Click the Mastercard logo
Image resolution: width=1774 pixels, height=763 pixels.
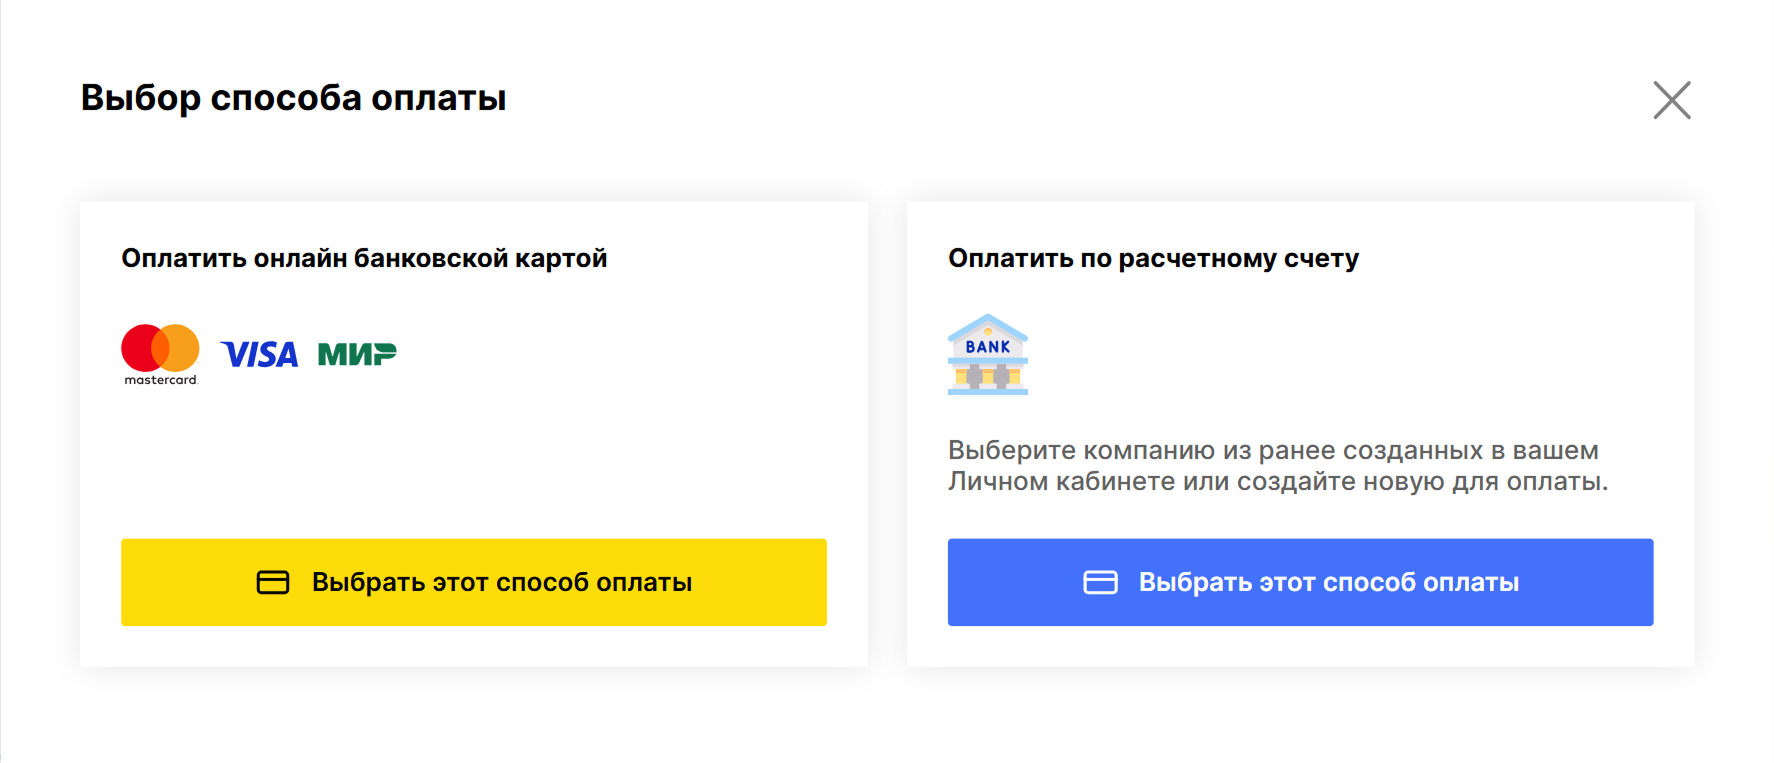[158, 353]
